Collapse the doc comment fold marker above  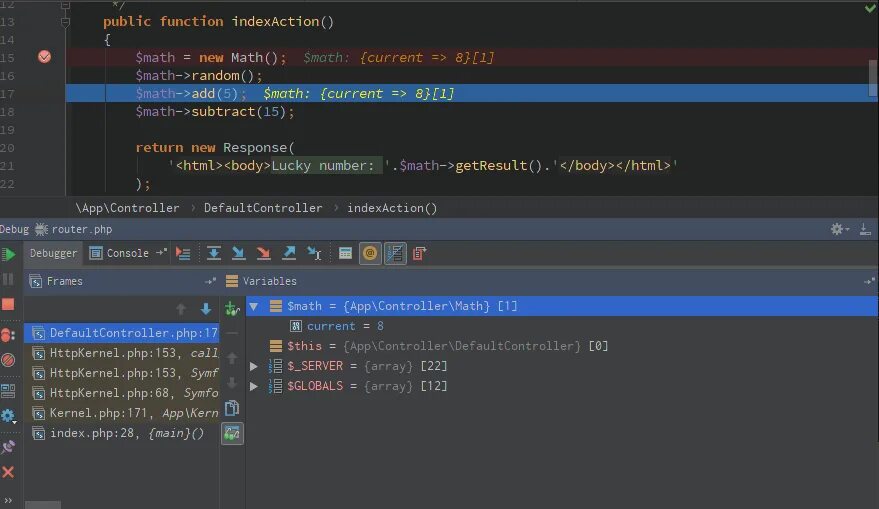click(x=65, y=4)
